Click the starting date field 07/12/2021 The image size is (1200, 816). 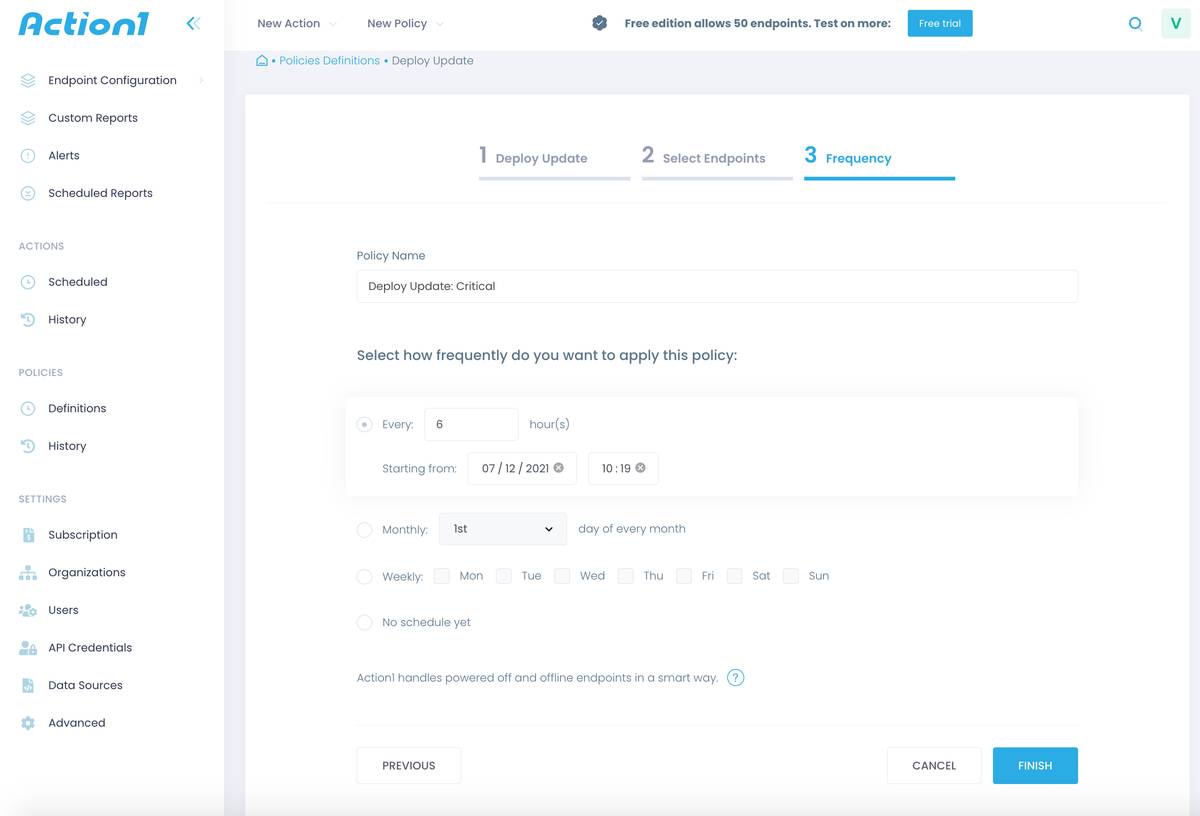pos(522,468)
